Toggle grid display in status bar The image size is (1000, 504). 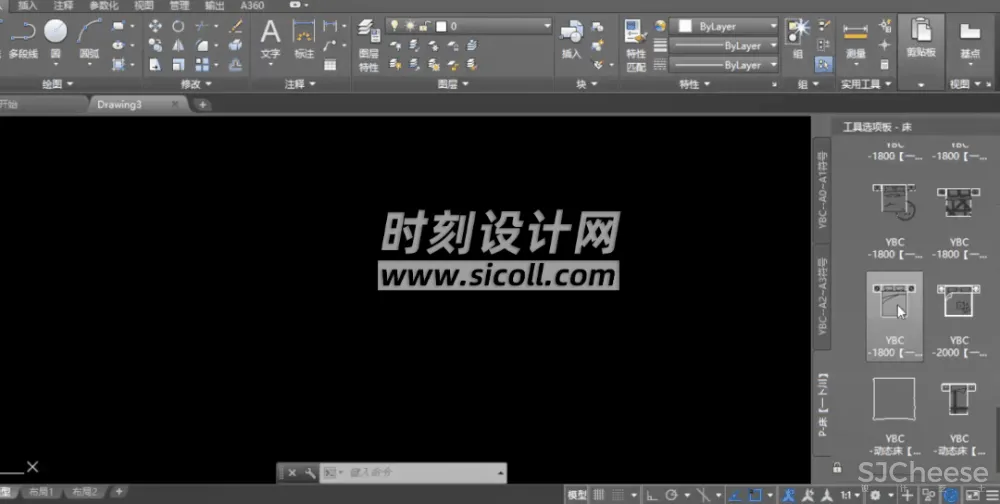[598, 495]
